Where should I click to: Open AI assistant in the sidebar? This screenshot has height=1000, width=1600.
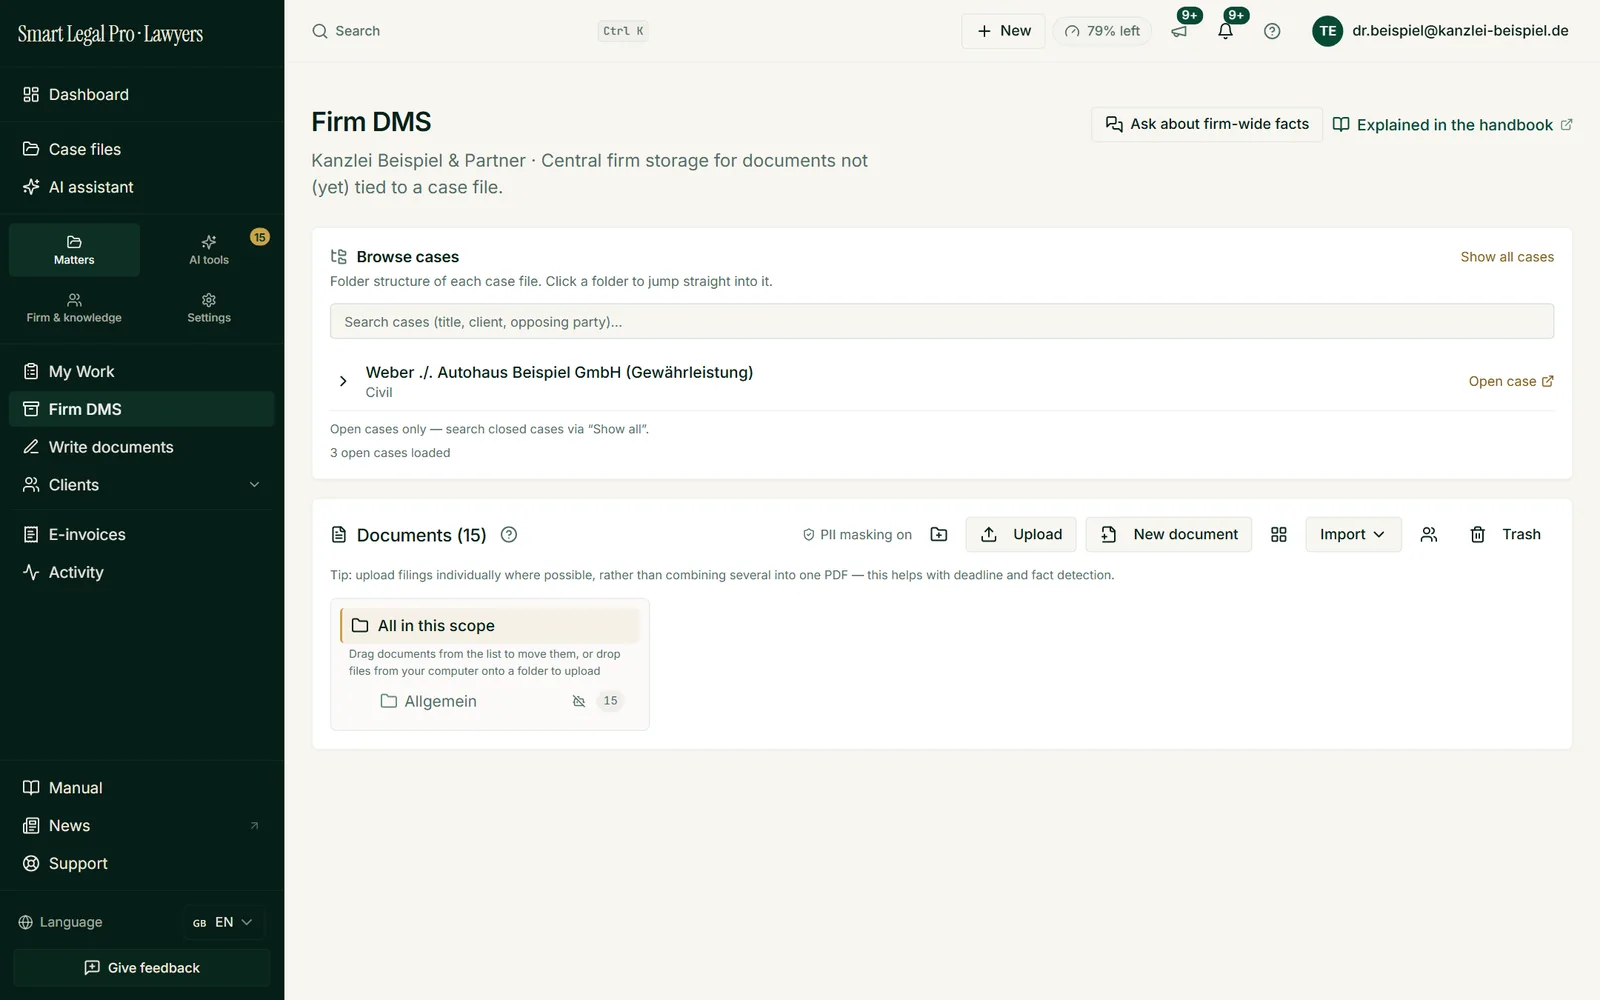click(x=142, y=187)
